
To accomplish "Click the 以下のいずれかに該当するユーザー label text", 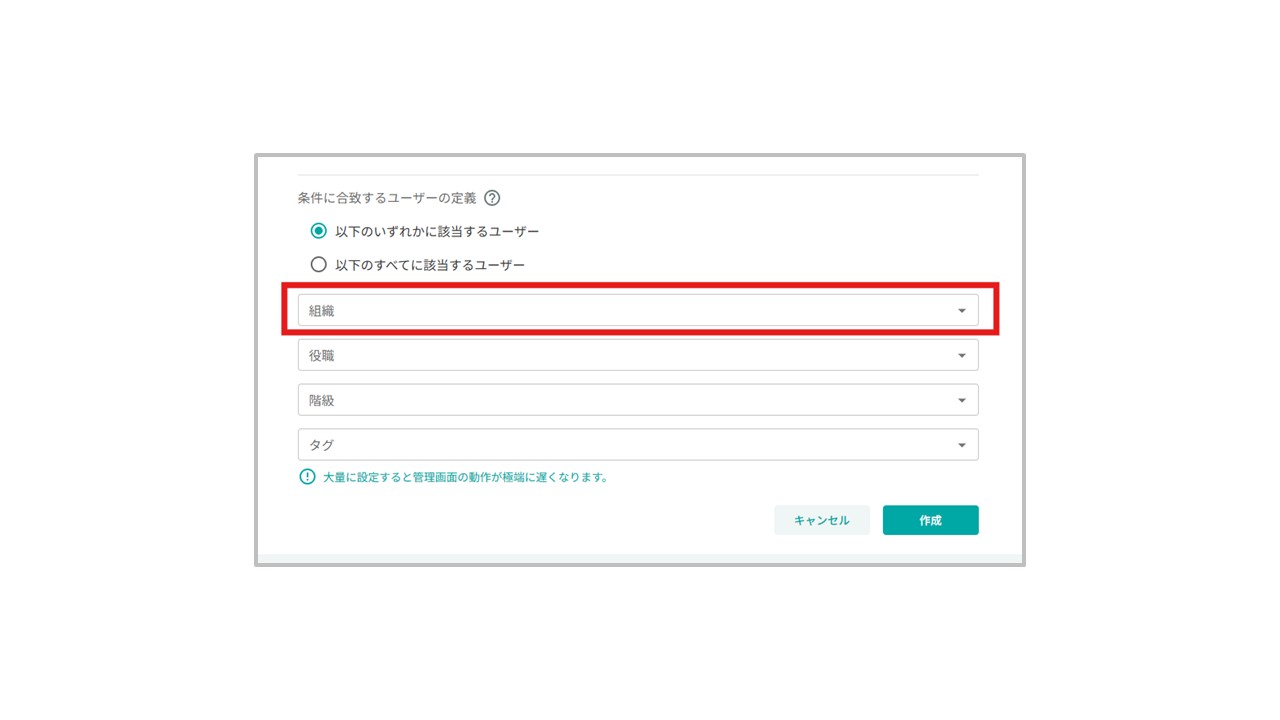I will coord(437,231).
